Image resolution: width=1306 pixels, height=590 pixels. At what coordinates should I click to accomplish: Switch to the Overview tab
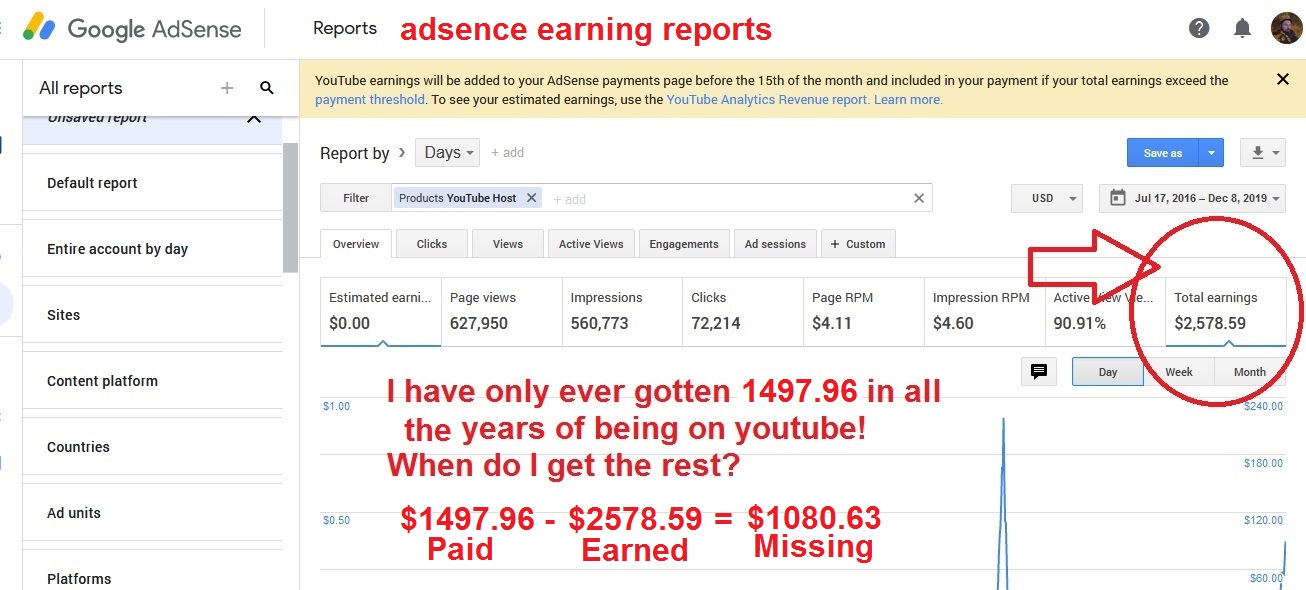pos(356,244)
